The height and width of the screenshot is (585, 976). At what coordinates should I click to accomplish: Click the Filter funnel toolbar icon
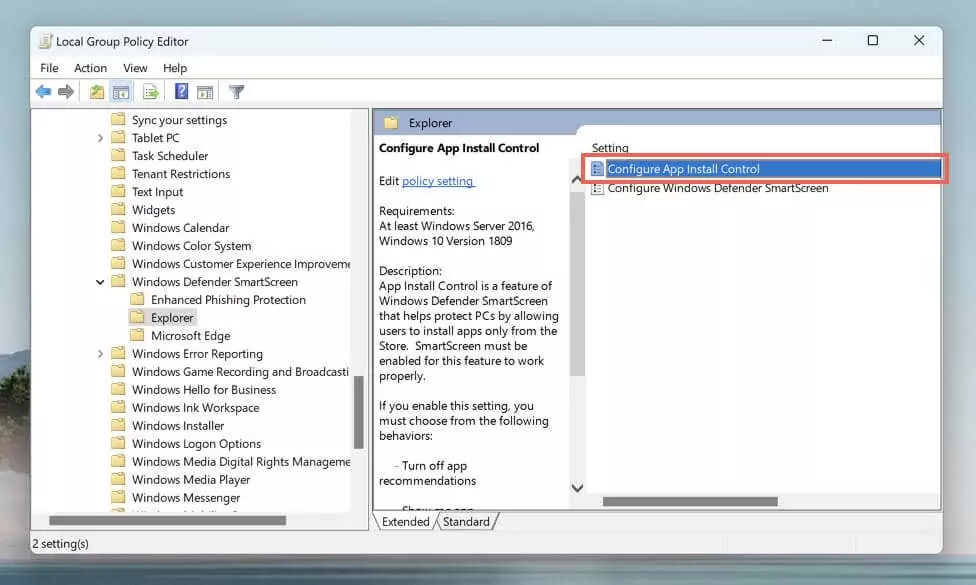[236, 92]
